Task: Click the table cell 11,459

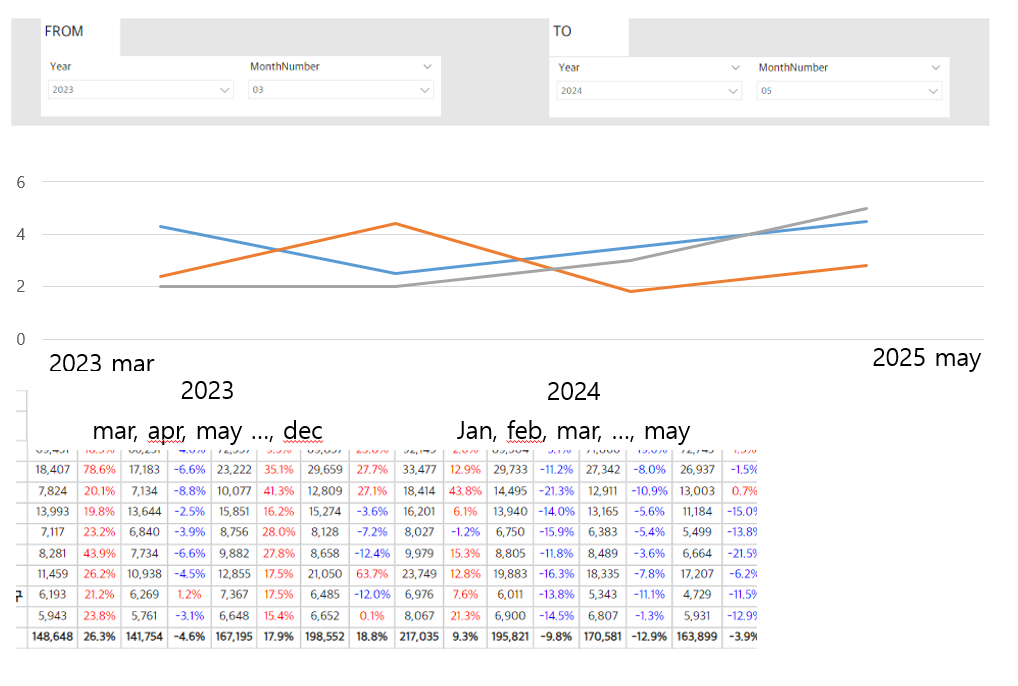Action: click(53, 574)
